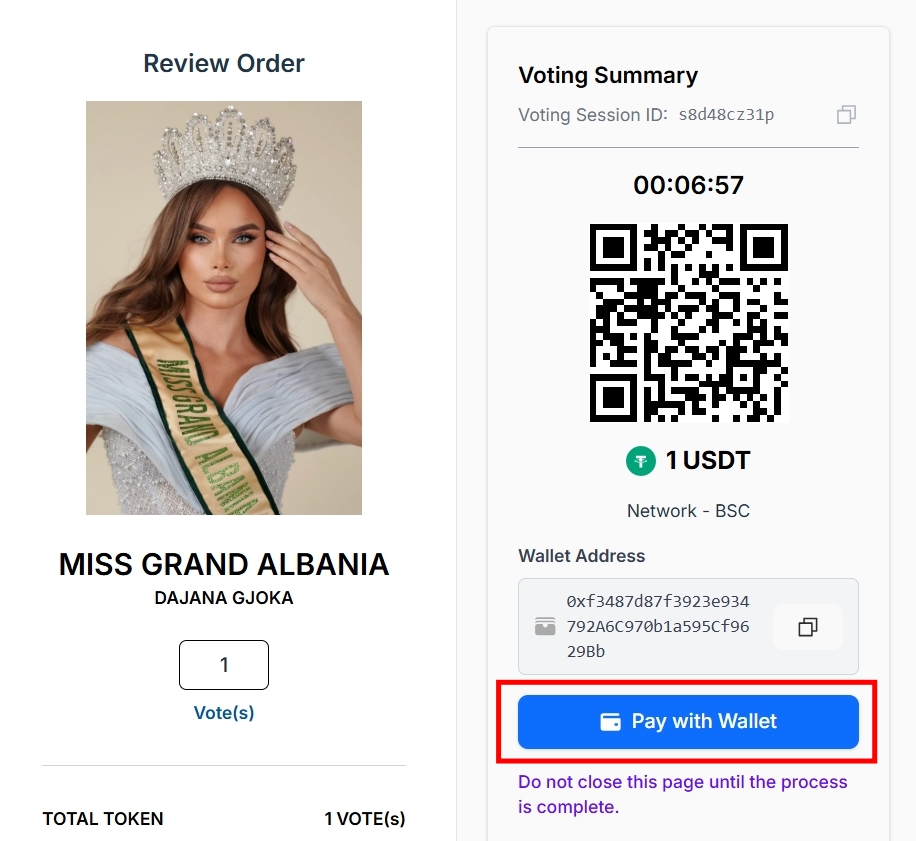Copy the wallet address

[808, 627]
